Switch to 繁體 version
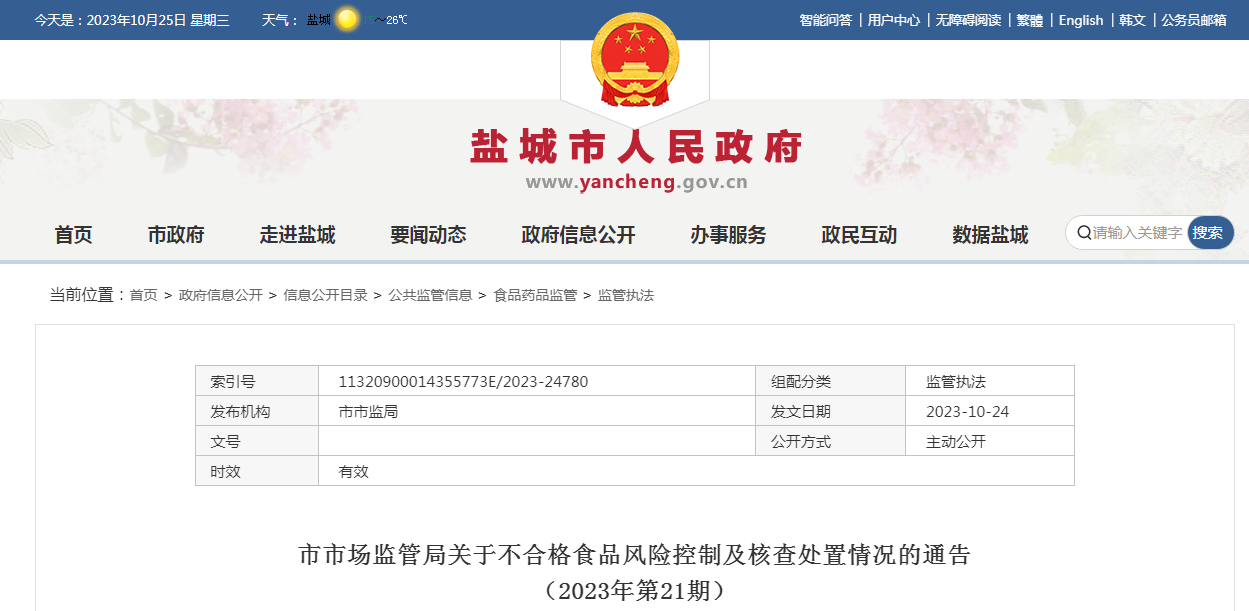 pyautogui.click(x=1030, y=20)
